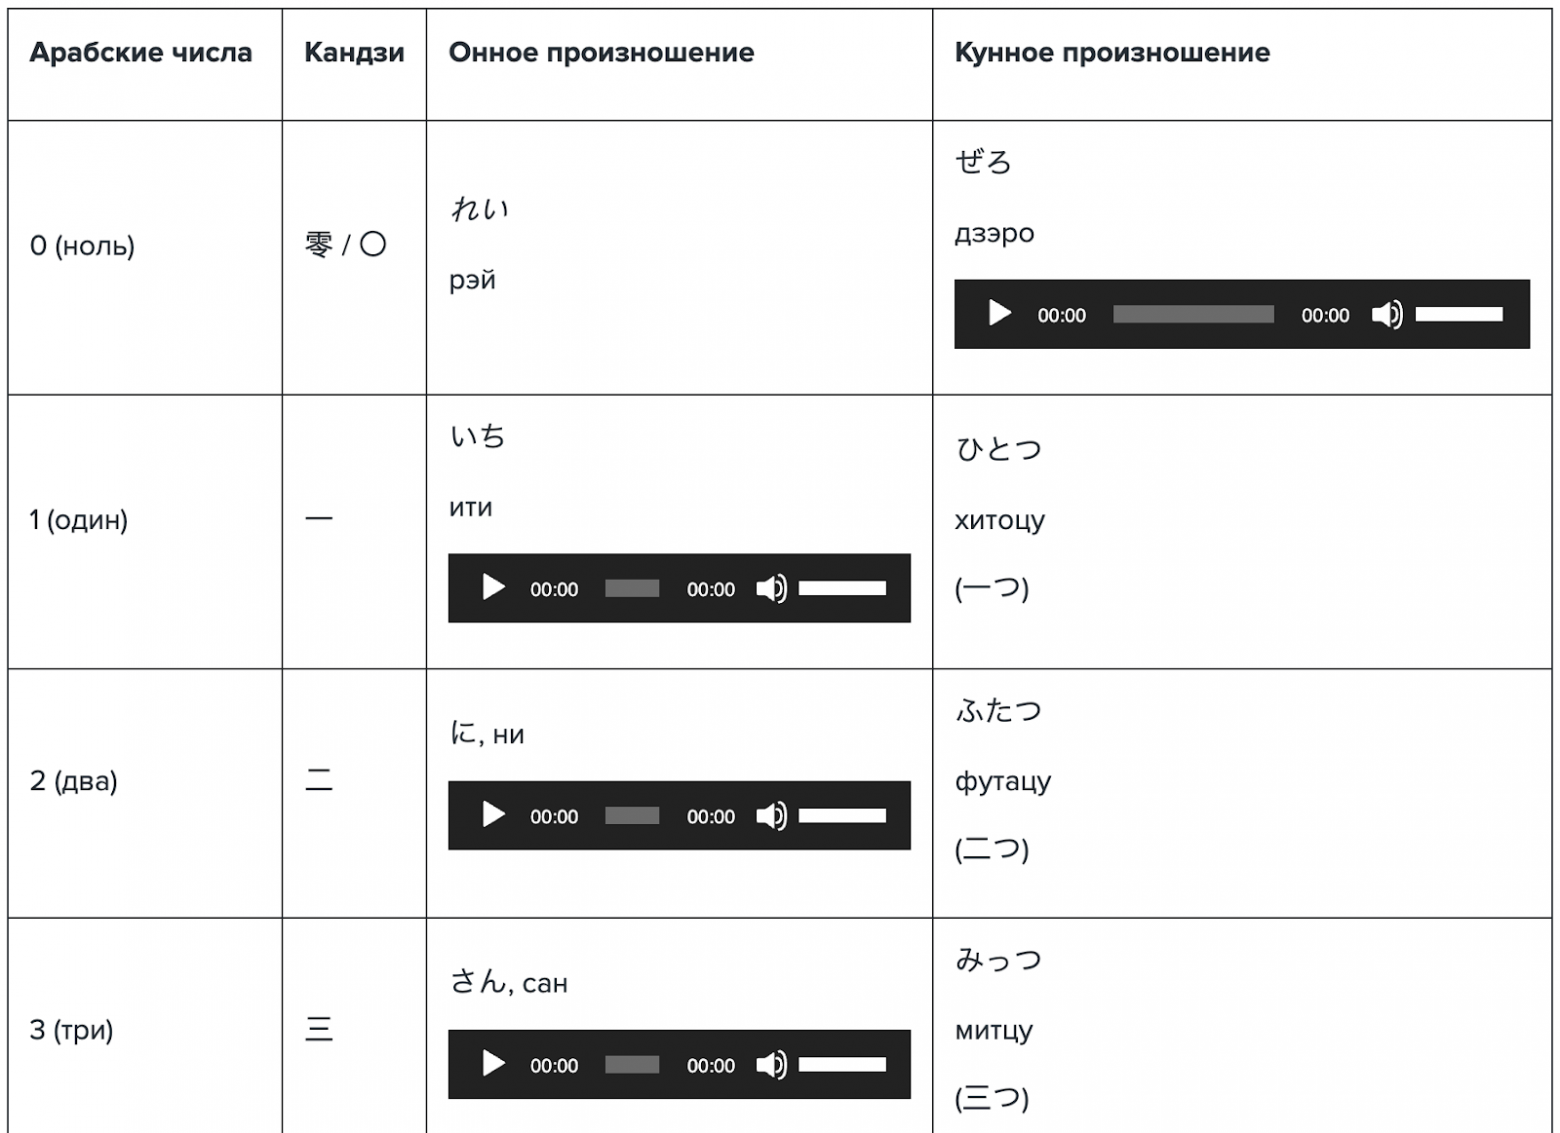Click the "Кунное произношение" header
1560x1133 pixels.
tap(1112, 52)
